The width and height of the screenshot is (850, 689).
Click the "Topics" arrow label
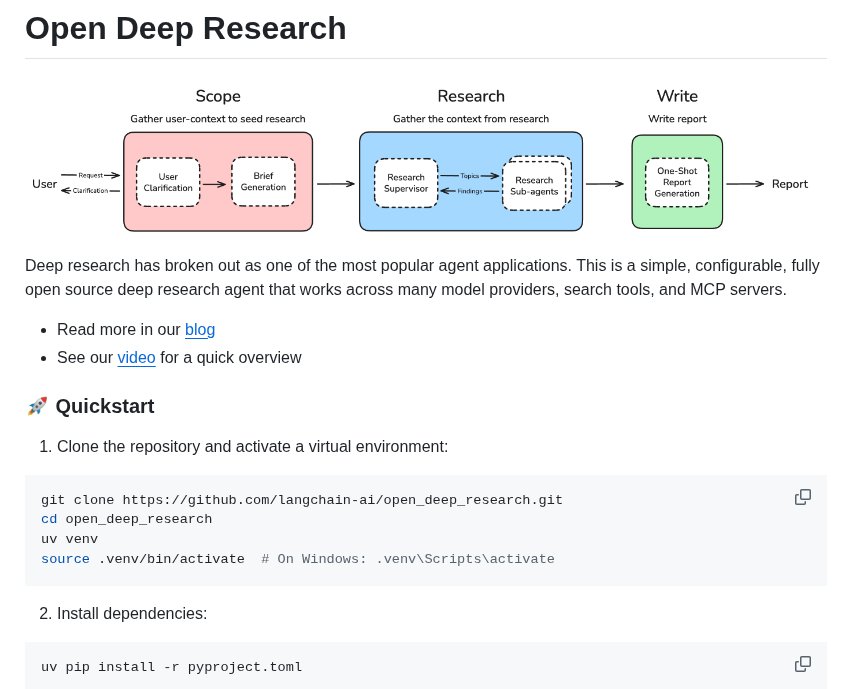(469, 176)
